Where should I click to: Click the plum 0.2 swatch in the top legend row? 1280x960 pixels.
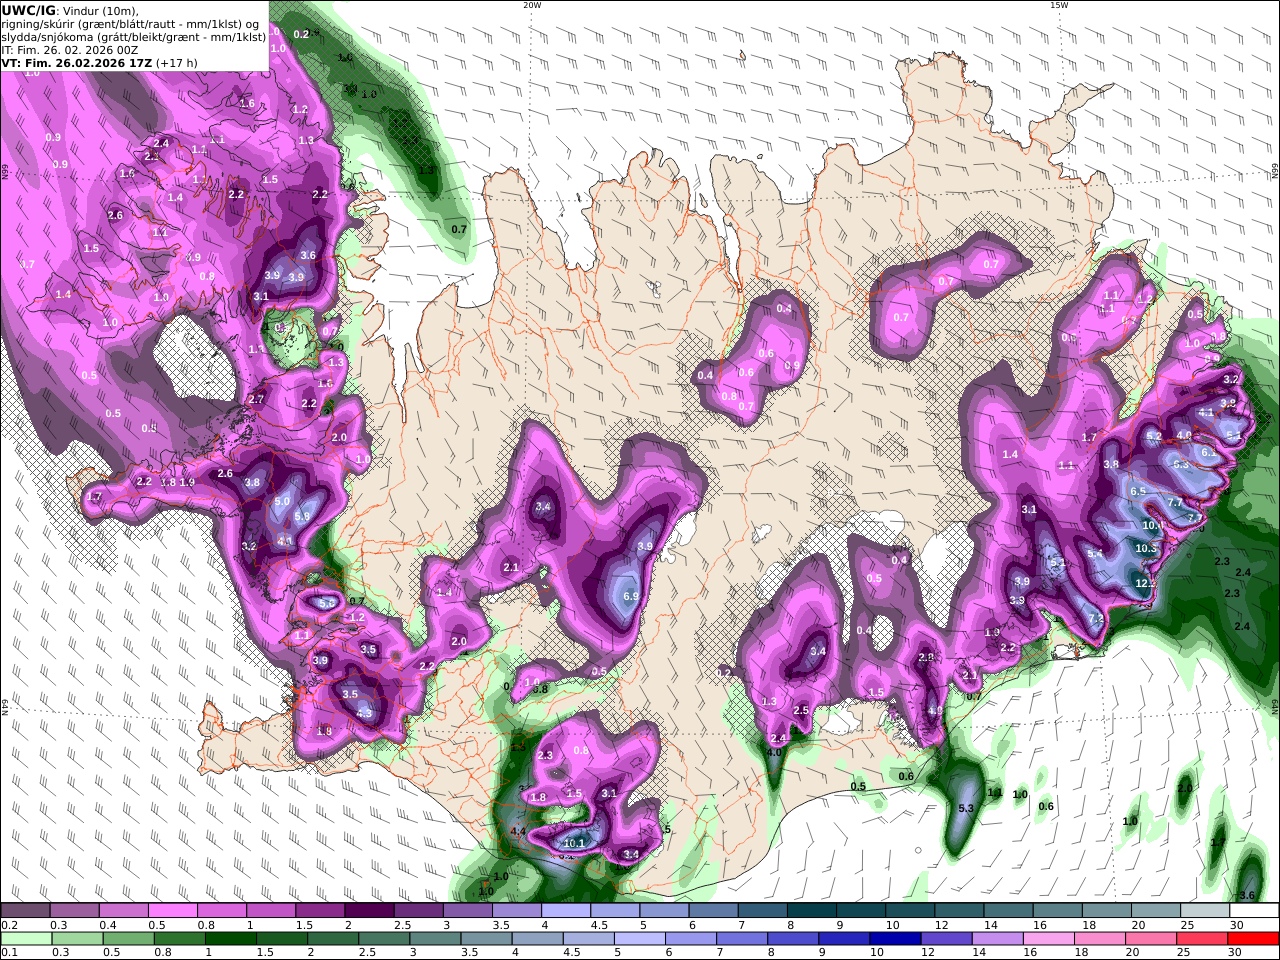pos(25,911)
